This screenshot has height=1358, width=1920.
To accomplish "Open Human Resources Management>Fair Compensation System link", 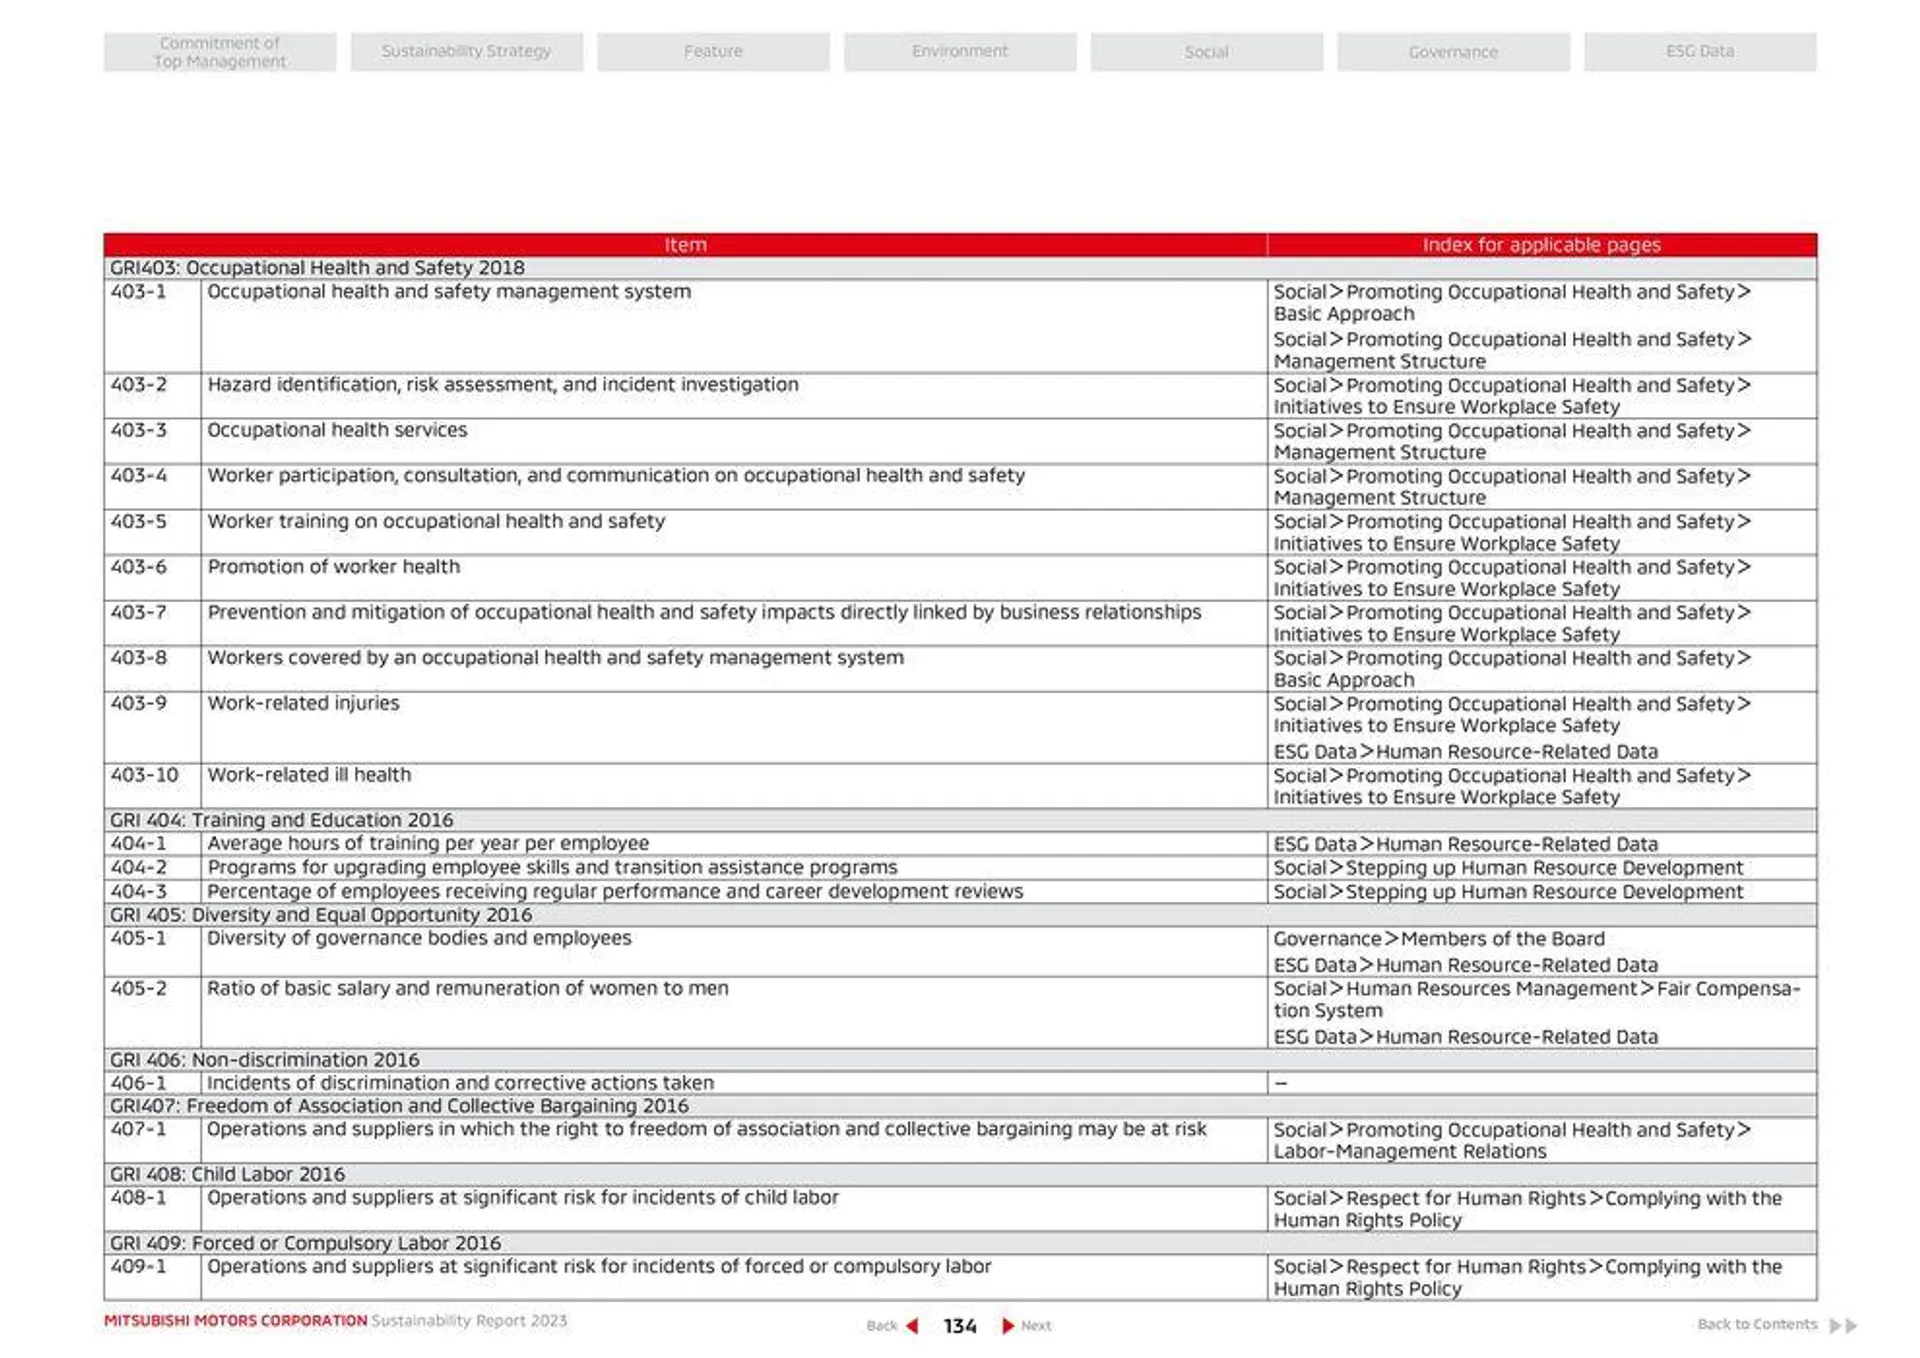I will pos(1536,1000).
